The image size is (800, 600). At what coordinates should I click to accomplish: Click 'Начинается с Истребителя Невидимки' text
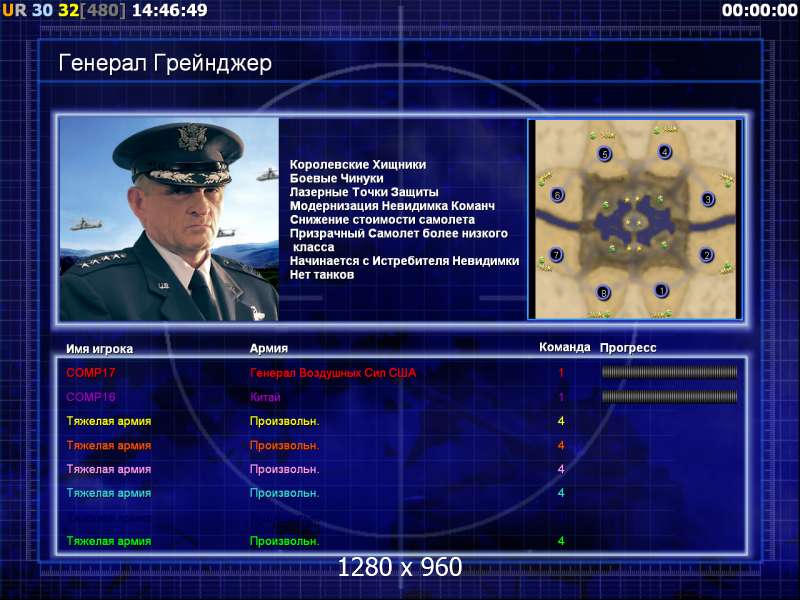(x=404, y=261)
